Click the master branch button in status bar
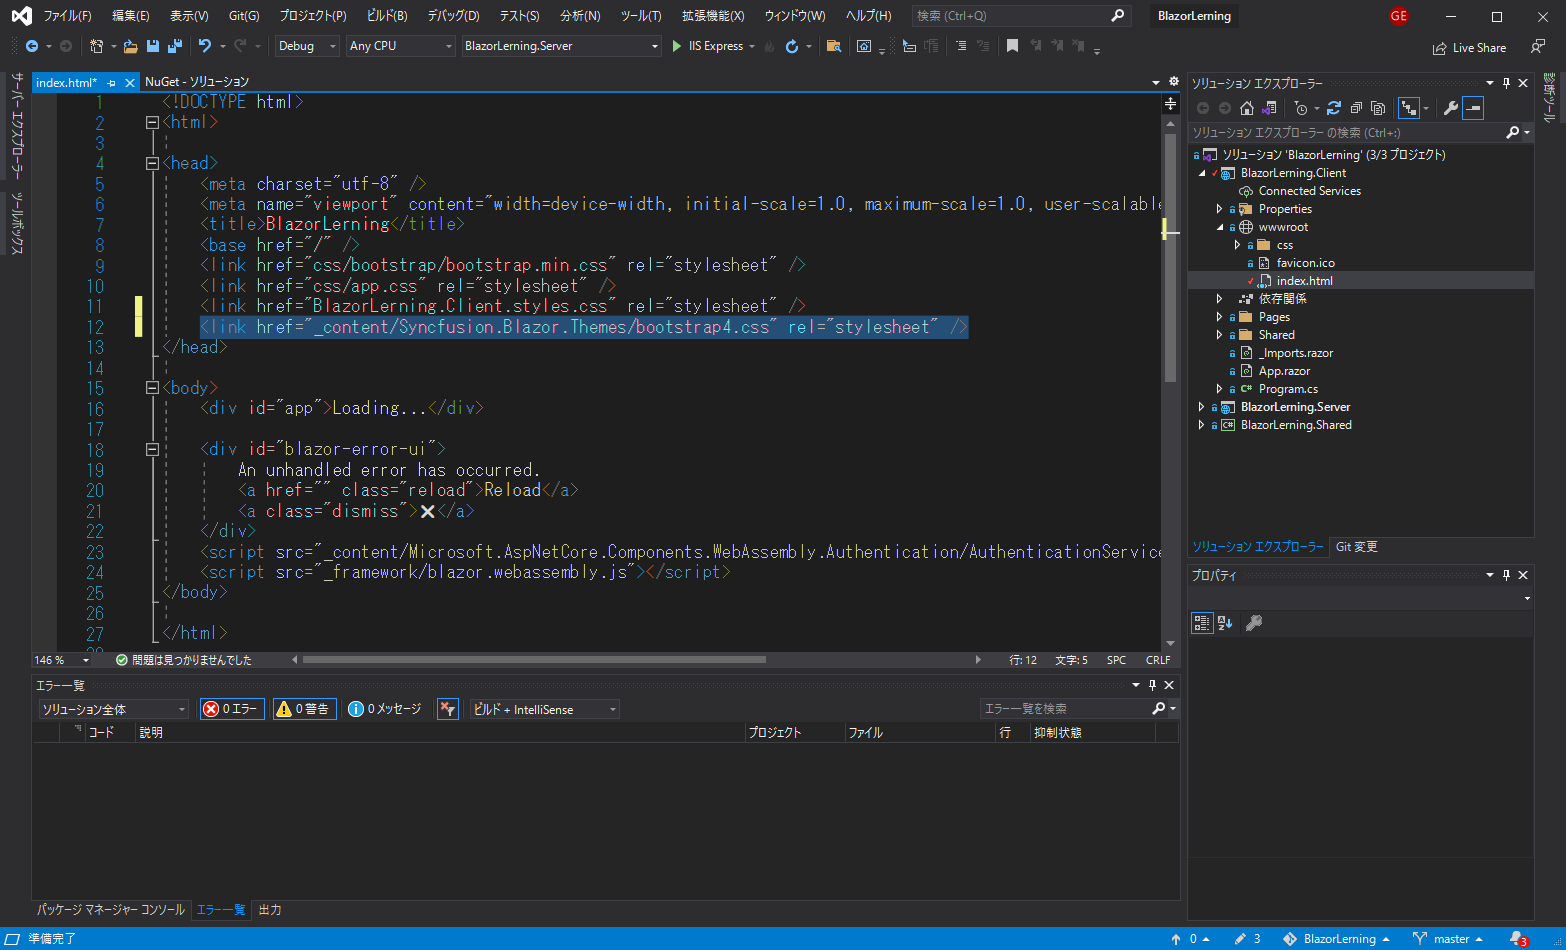The width and height of the screenshot is (1566, 950). (x=1448, y=939)
